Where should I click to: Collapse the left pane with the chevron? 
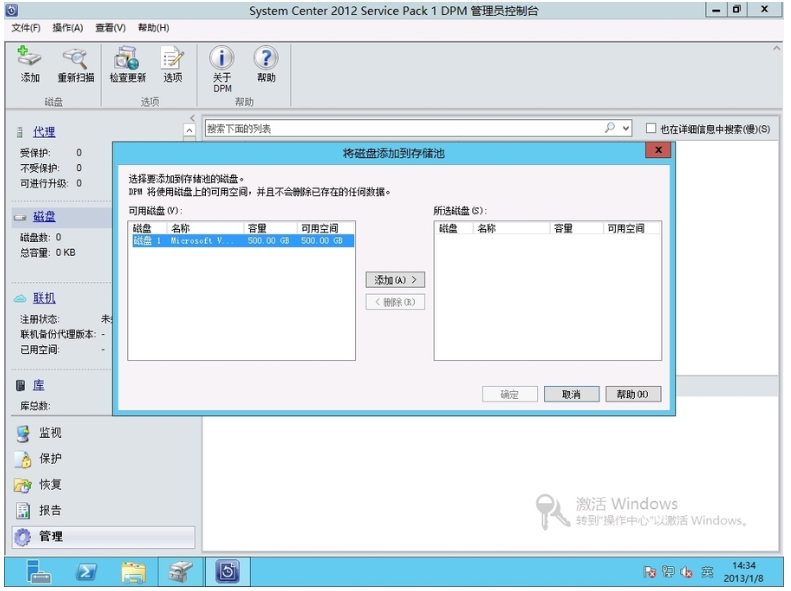[192, 118]
